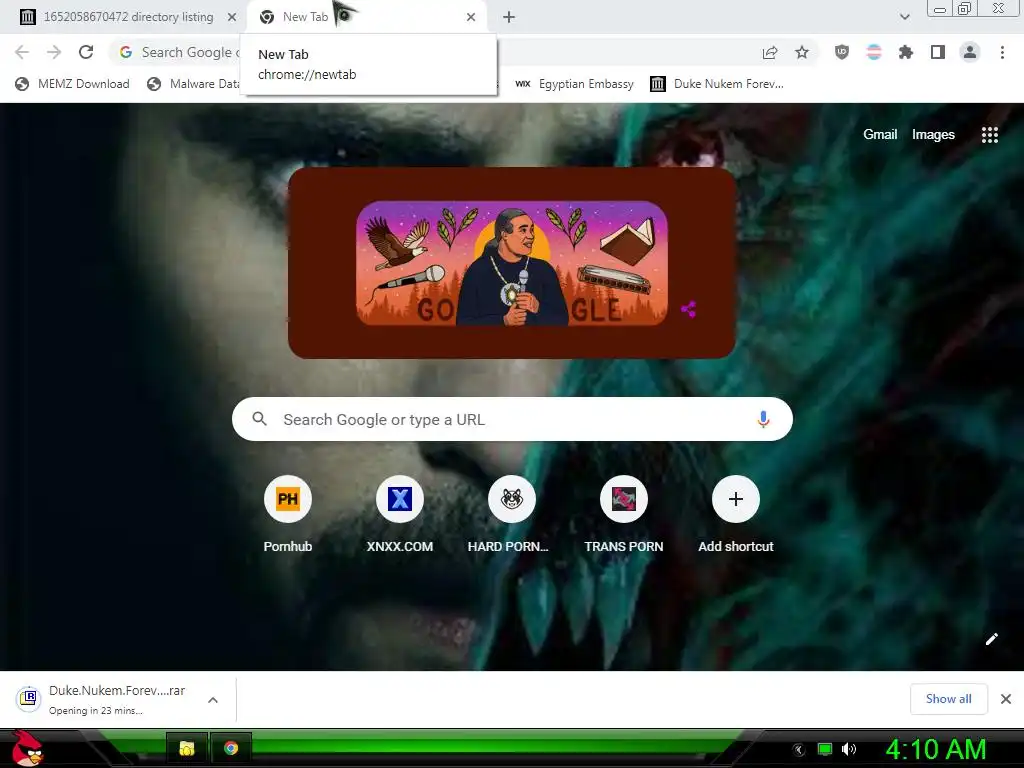Open the Chrome profile avatar
Viewport: 1024px width, 768px height.
970,52
